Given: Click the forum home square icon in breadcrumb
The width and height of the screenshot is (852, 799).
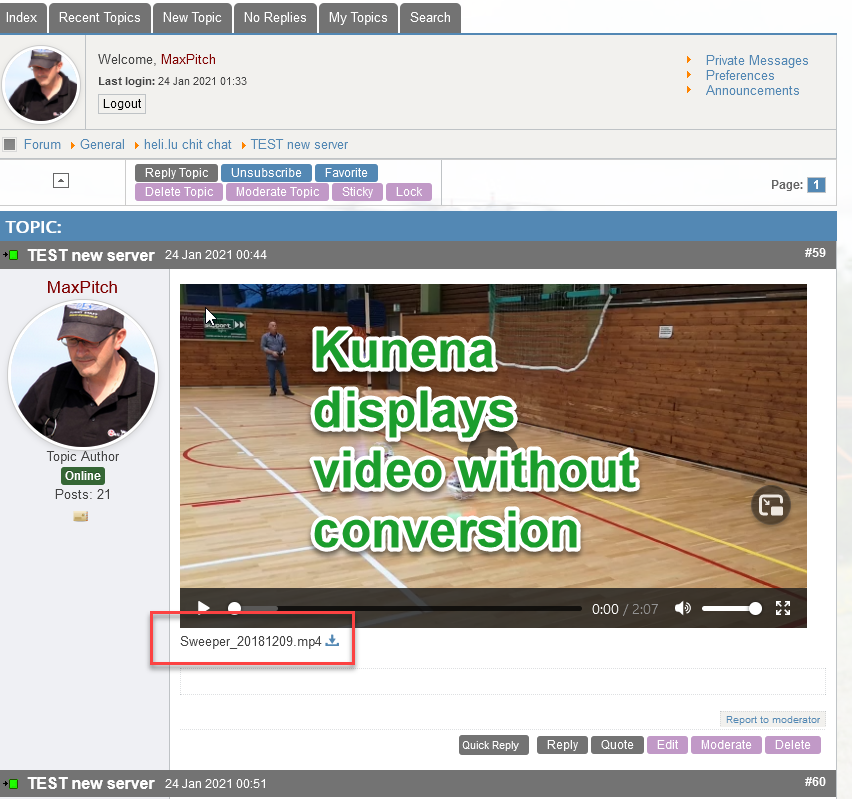Looking at the screenshot, I should [10, 144].
